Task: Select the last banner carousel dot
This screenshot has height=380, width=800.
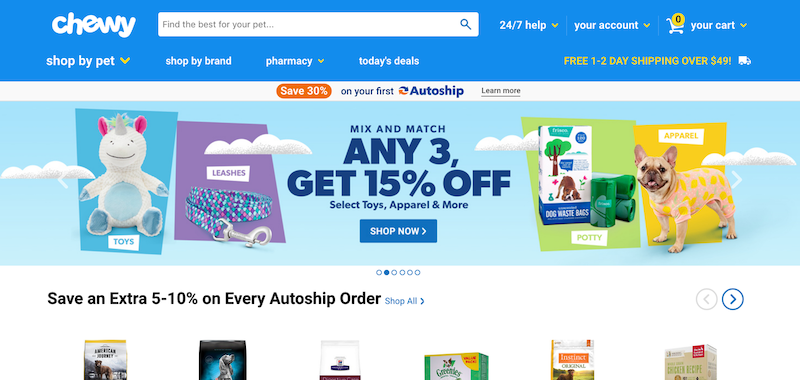Action: coord(417,272)
